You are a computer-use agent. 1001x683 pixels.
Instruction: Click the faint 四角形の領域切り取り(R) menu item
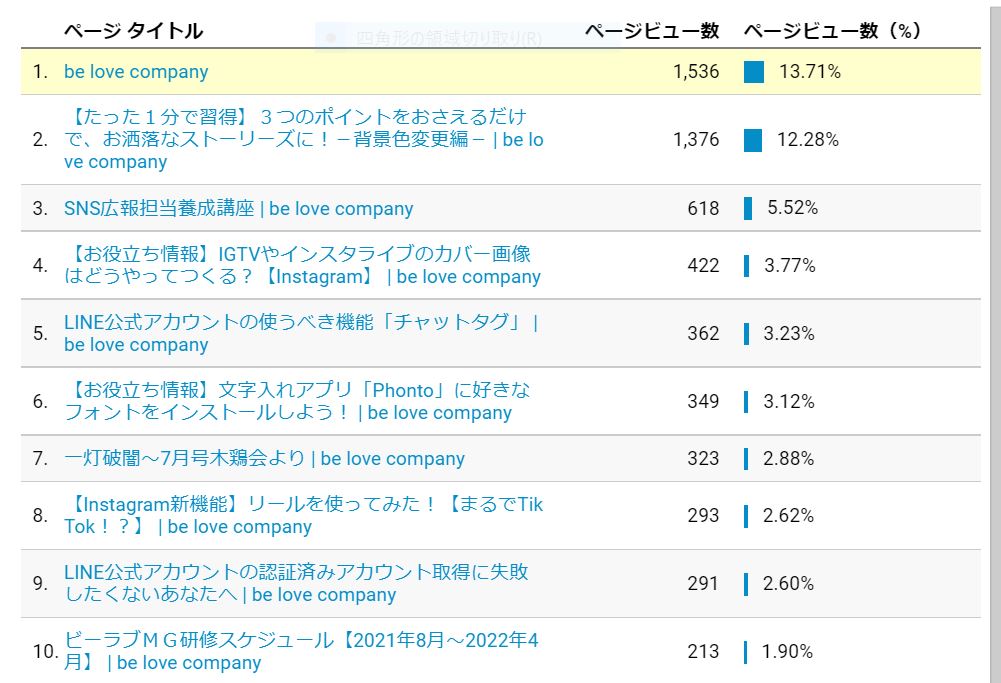449,39
